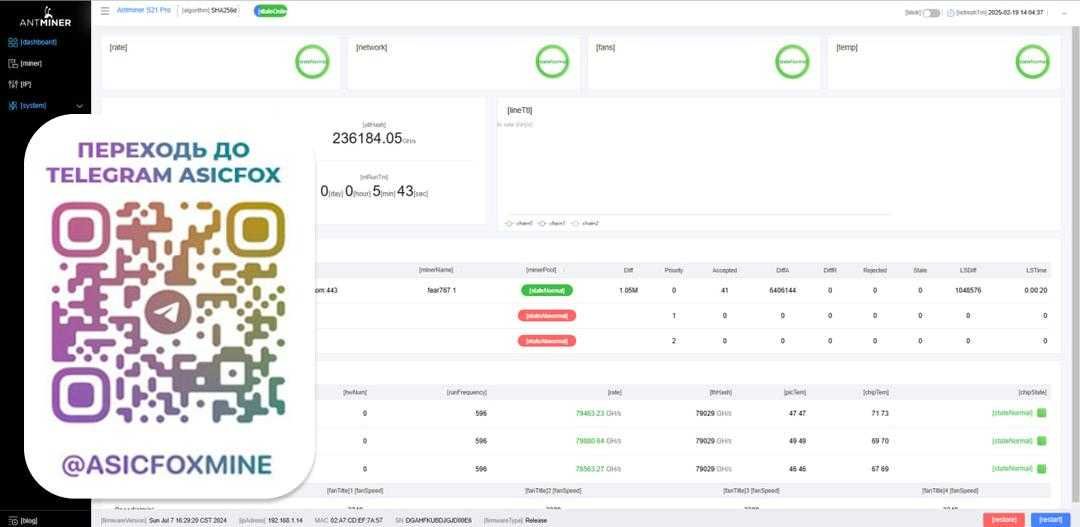Click the rate value 78563.27 GH/s
Image resolution: width=1080 pixels, height=527 pixels.
598,469
